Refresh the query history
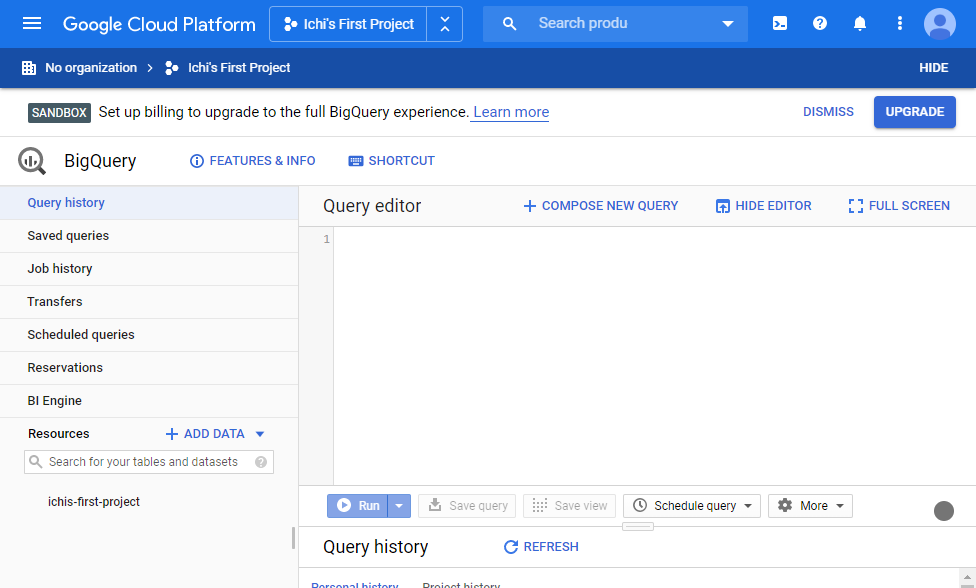The width and height of the screenshot is (976, 588). pos(541,547)
